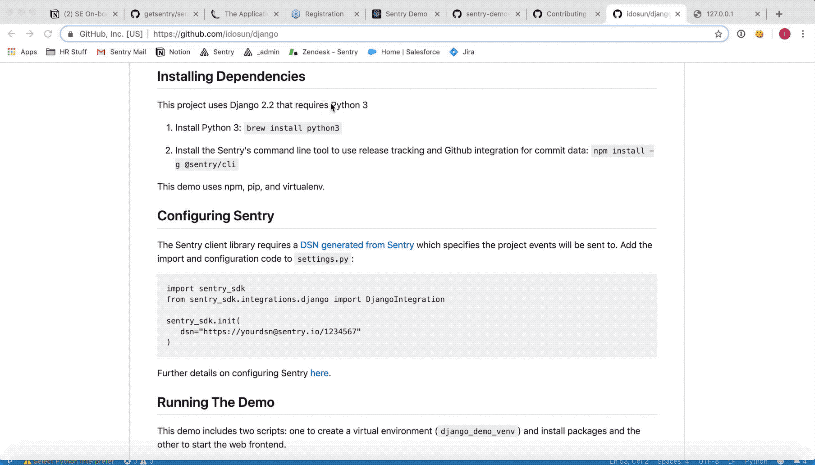Click the 'brew install python3' code snippet
The height and width of the screenshot is (465, 815).
(293, 128)
